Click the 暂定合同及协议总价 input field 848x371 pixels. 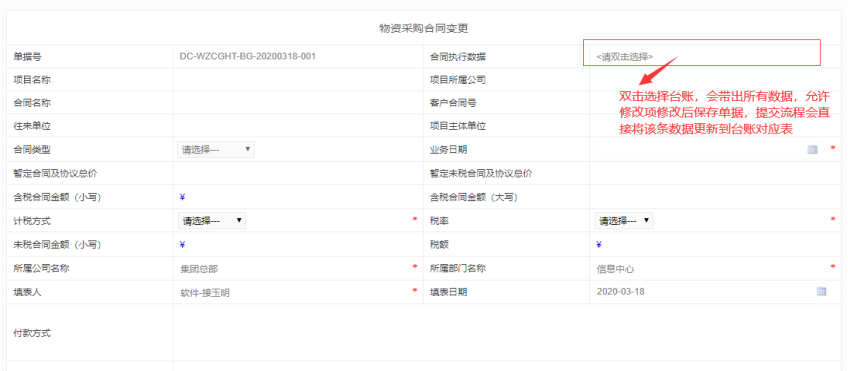297,173
